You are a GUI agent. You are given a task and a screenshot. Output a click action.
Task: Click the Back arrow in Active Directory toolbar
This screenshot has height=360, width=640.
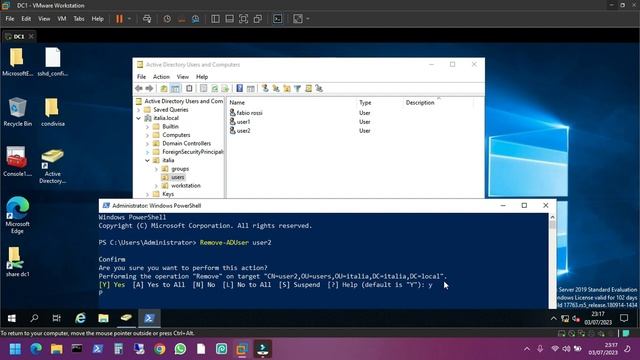click(139, 88)
